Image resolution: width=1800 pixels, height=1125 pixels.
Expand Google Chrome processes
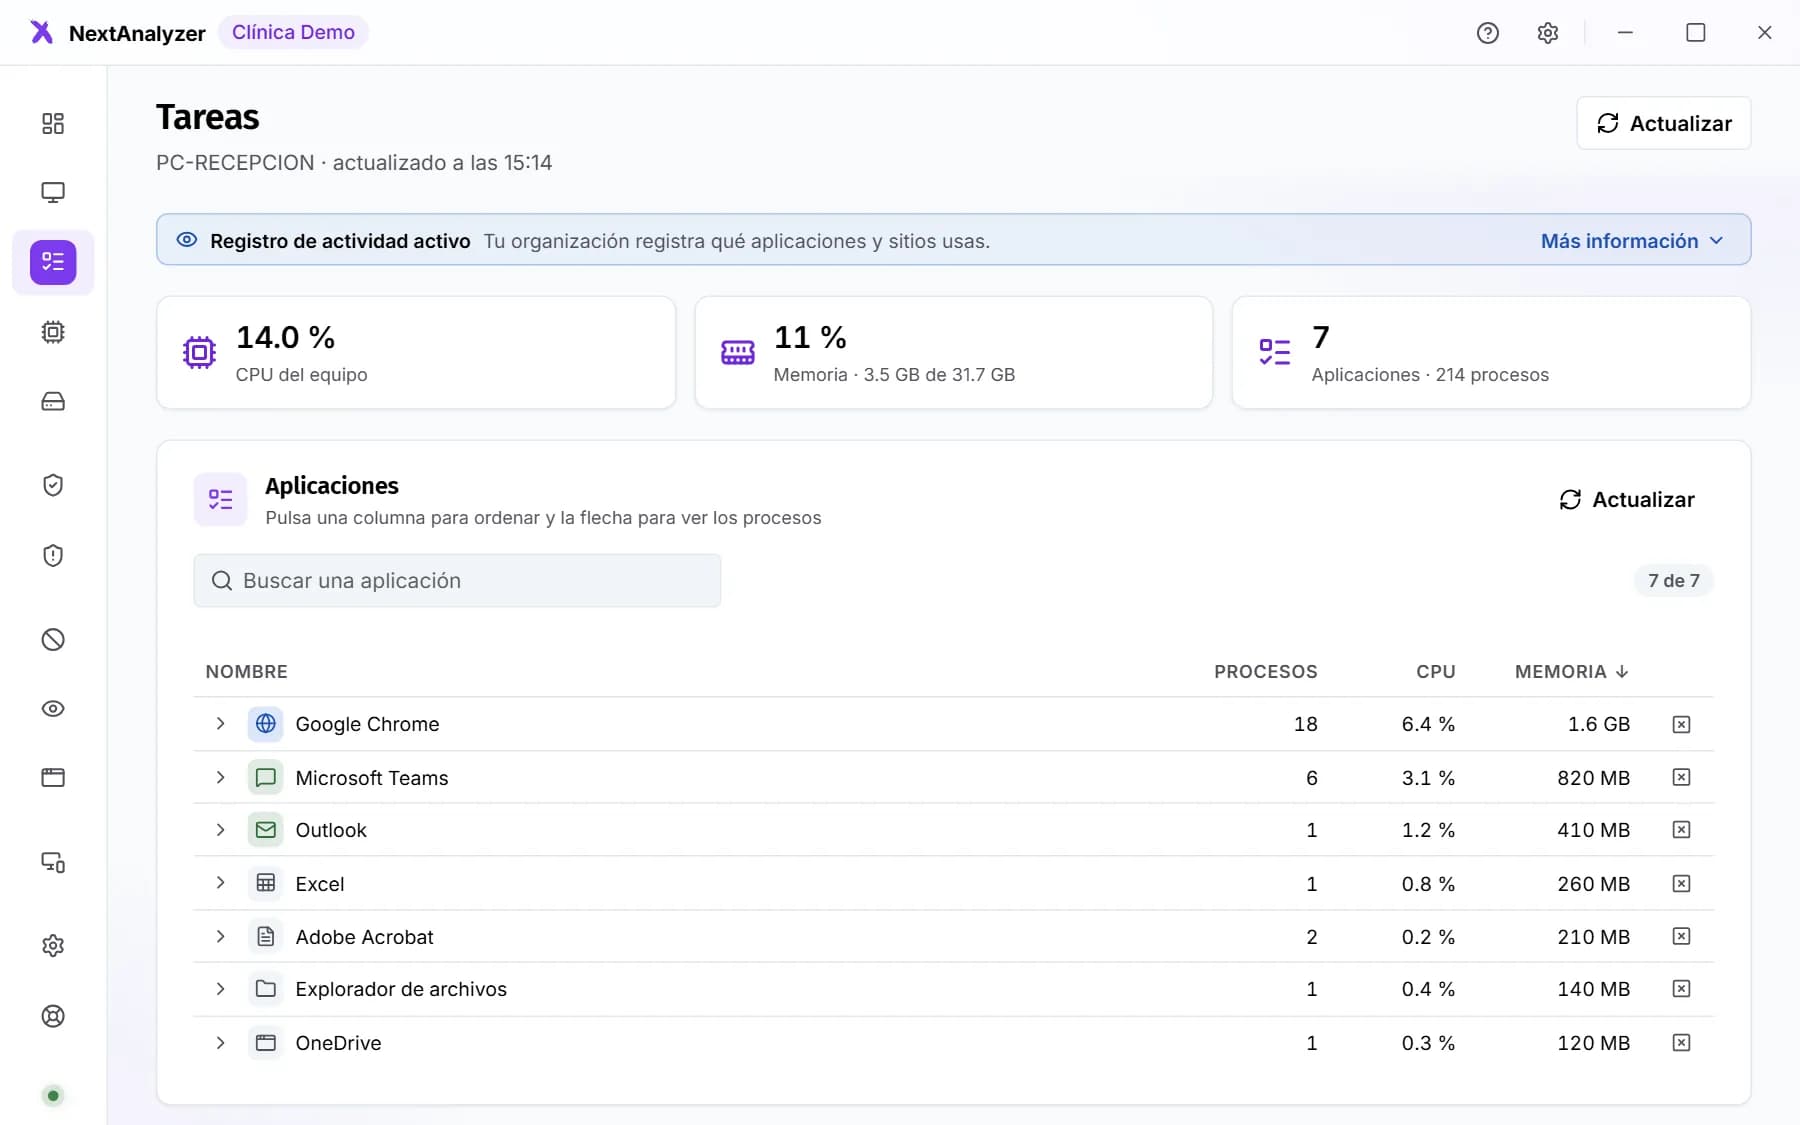coord(221,723)
